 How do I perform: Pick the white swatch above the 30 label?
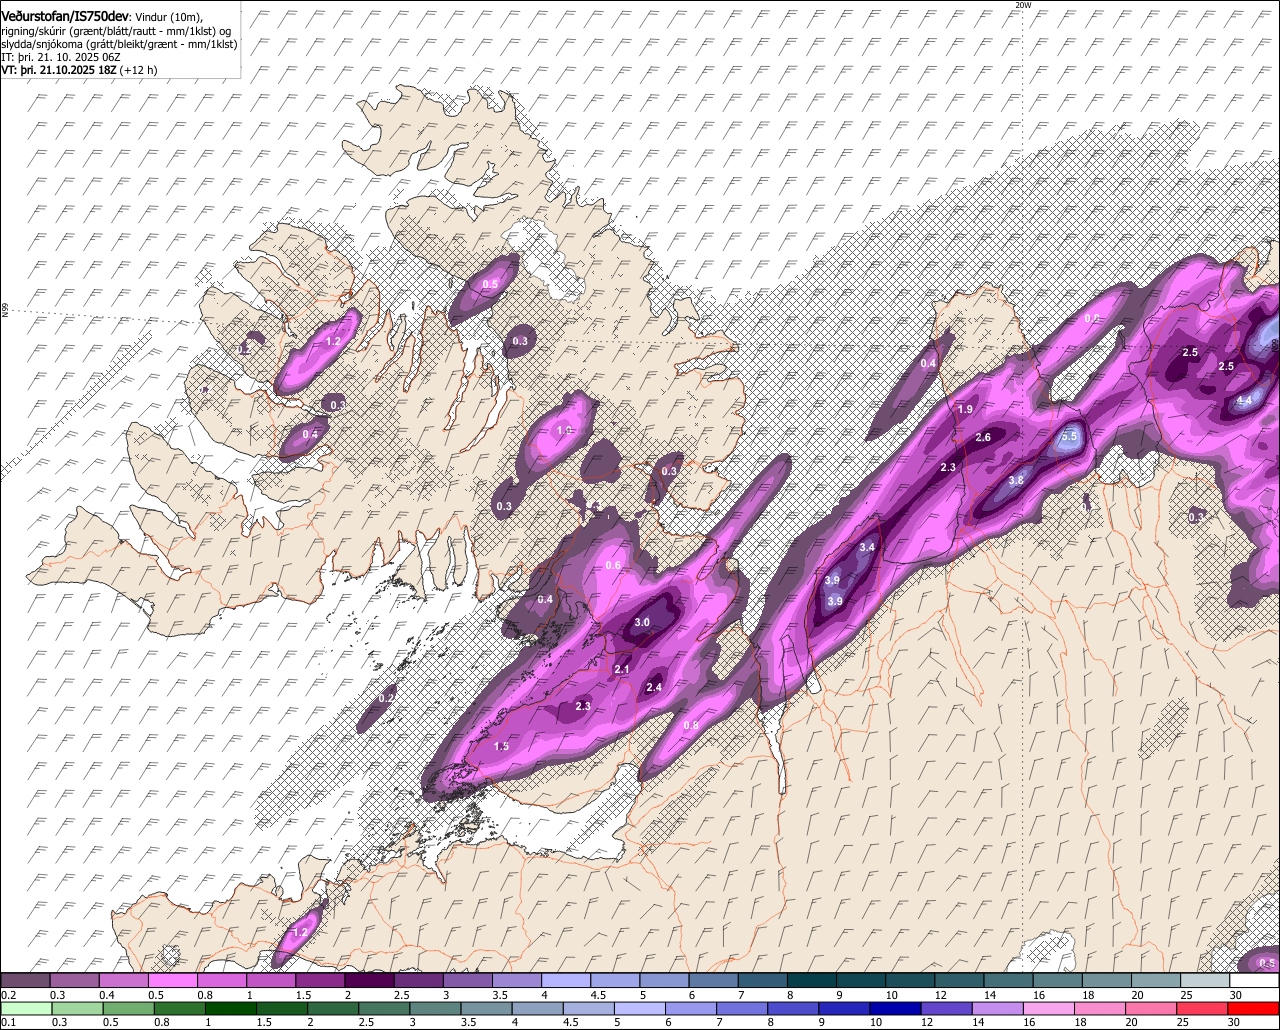1254,980
